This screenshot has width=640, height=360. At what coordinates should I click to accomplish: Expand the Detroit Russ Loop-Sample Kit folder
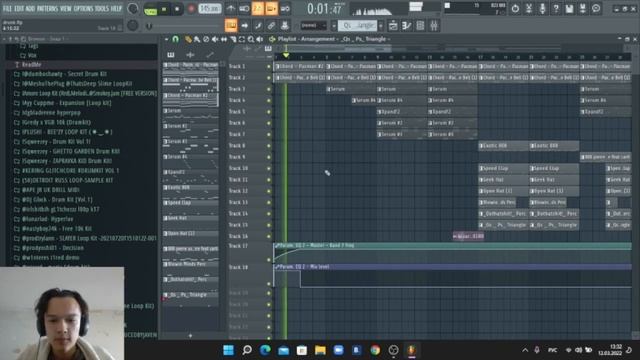coord(67,180)
